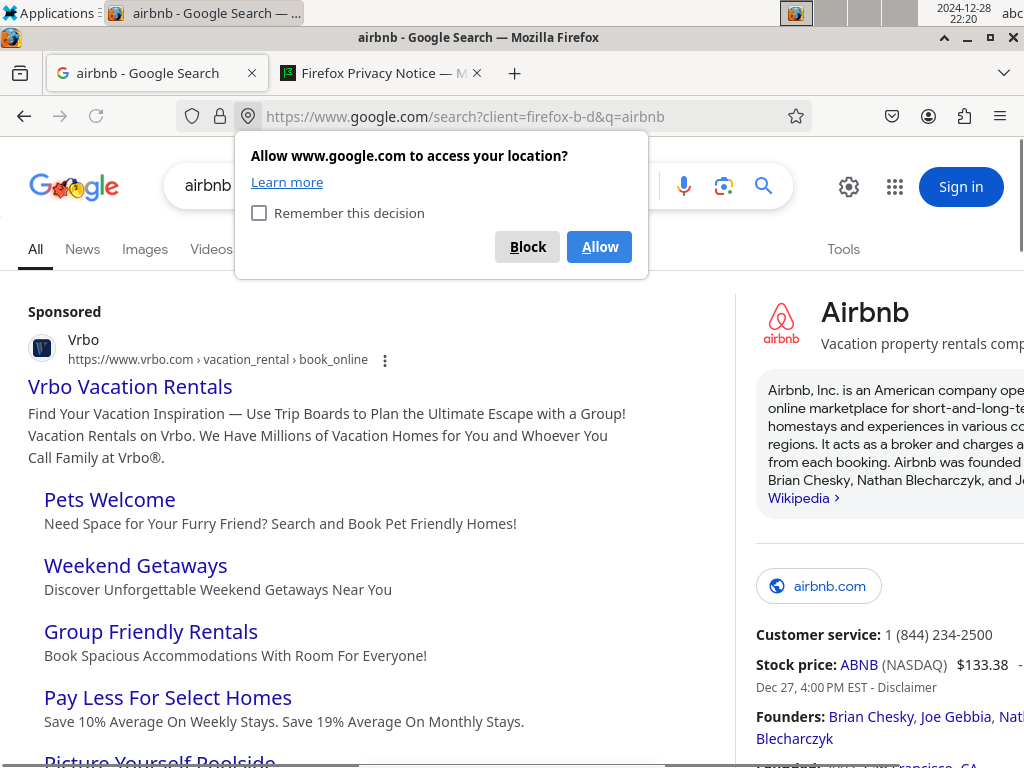Image resolution: width=1024 pixels, height=768 pixels.
Task: Bookmark this page with the star icon
Action: 796,117
